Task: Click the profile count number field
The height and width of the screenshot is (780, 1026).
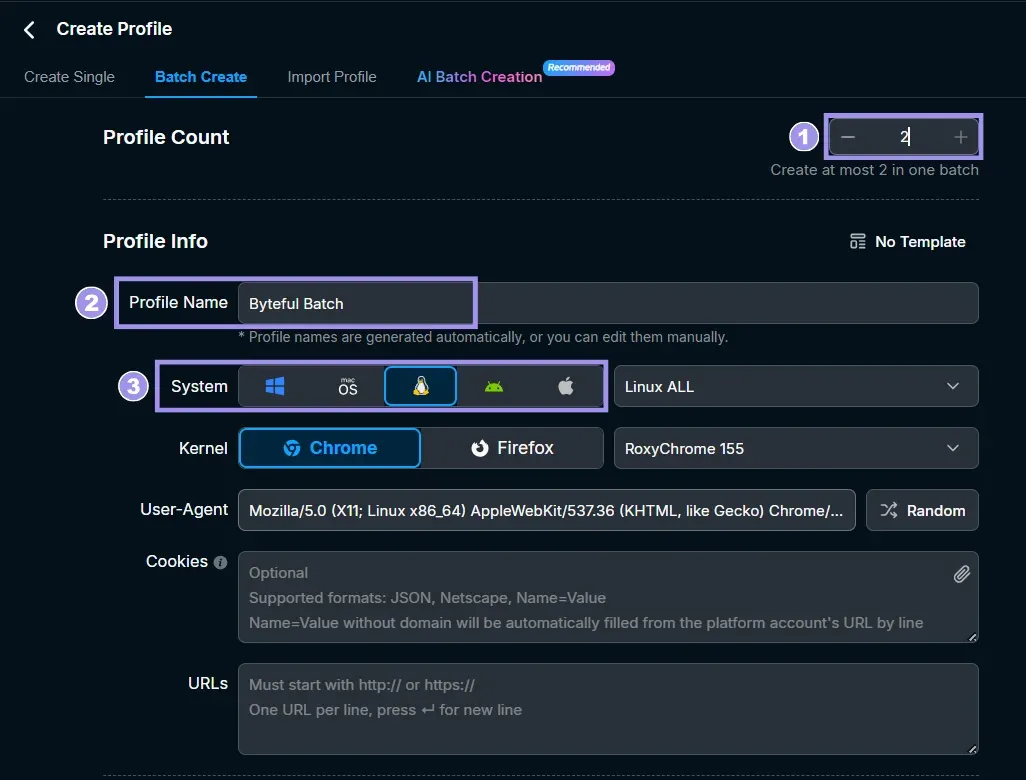Action: click(x=904, y=137)
